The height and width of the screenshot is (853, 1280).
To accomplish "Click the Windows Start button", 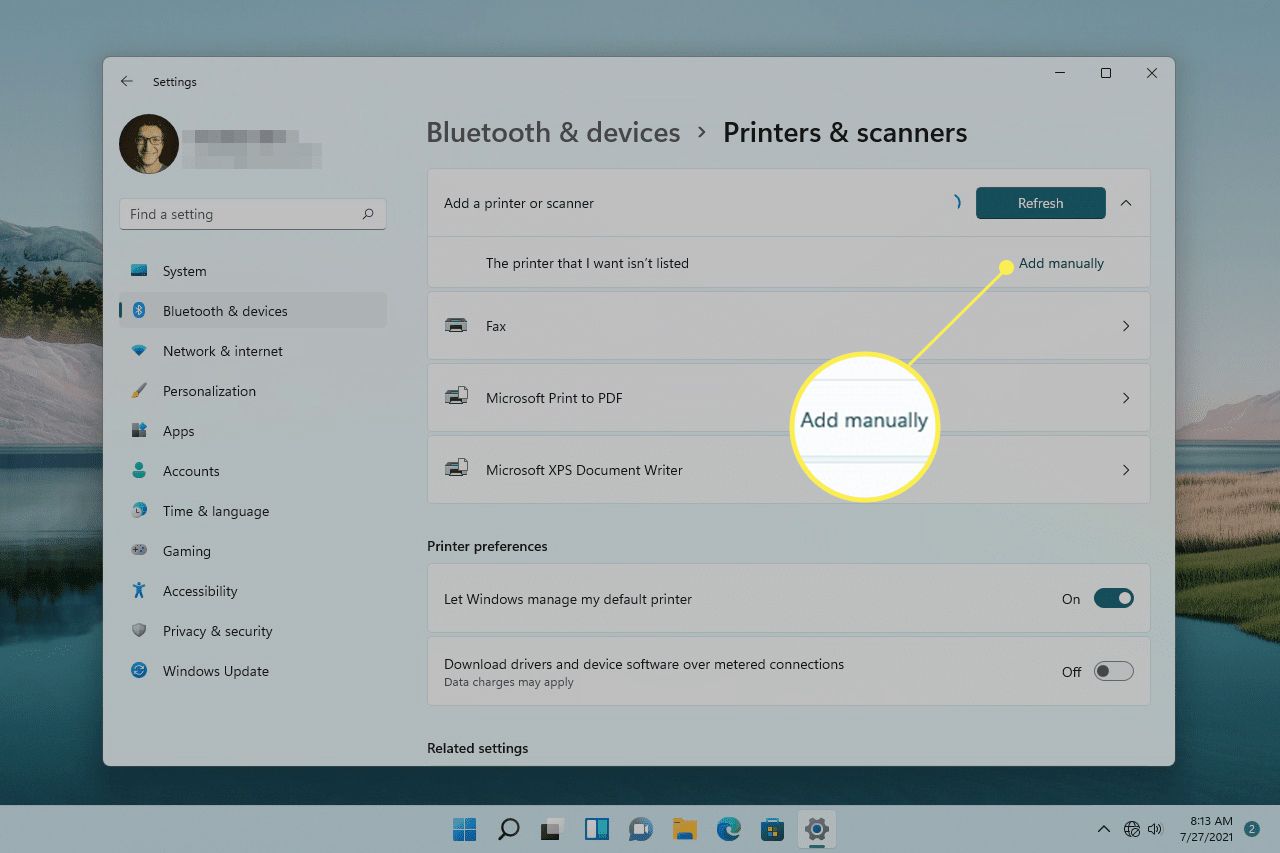I will tap(464, 829).
